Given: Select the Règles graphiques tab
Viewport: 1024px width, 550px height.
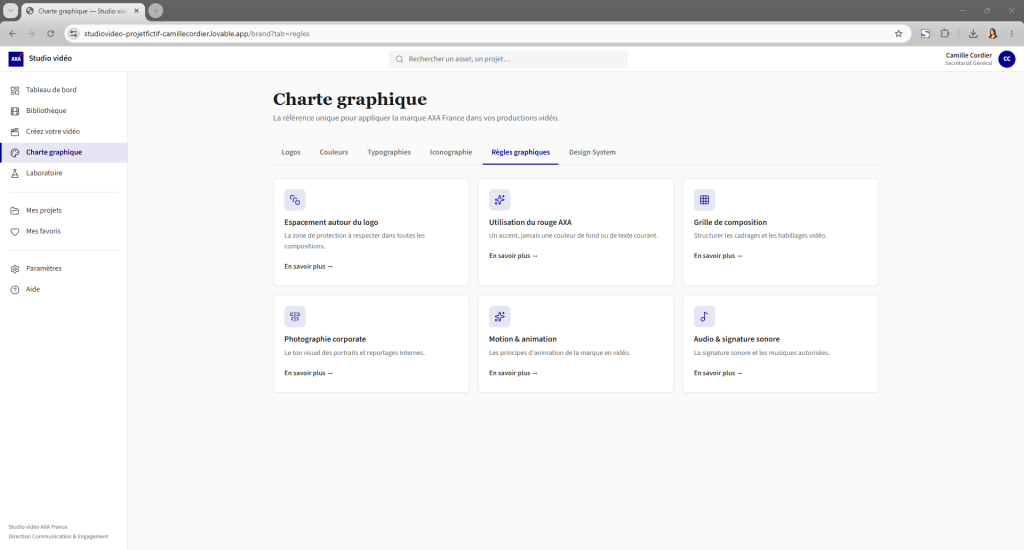Looking at the screenshot, I should point(520,152).
